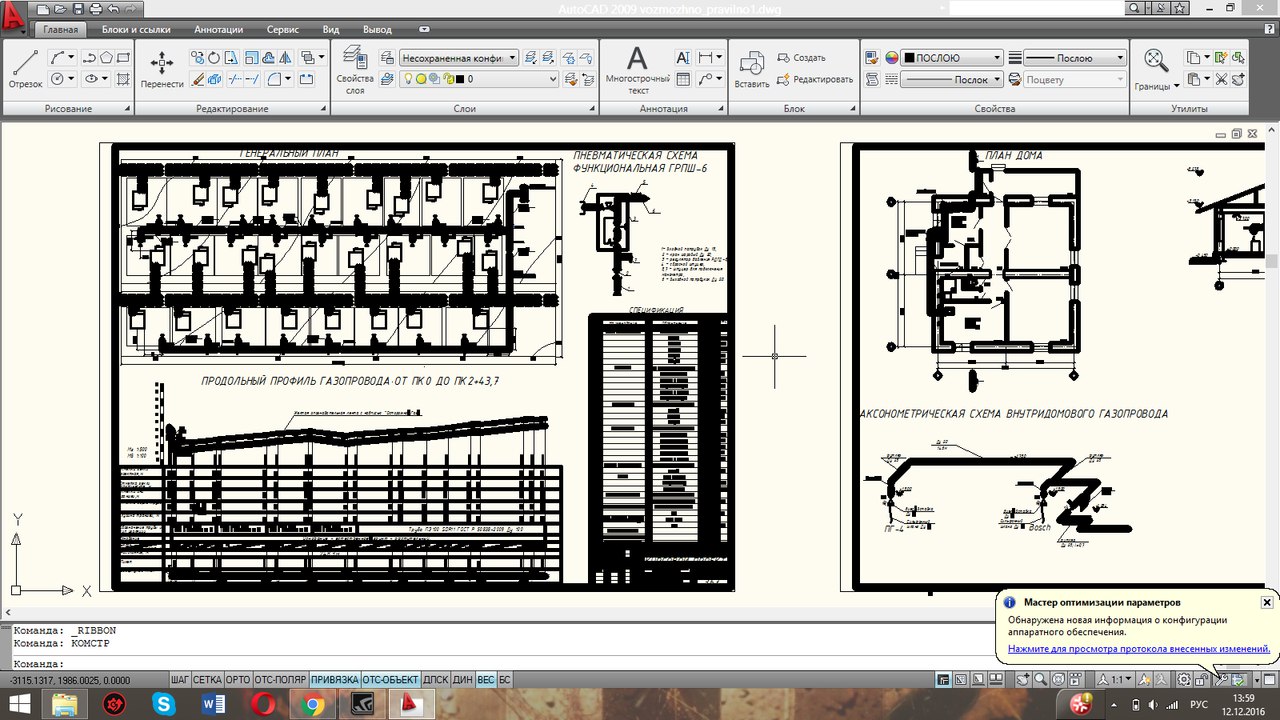Screen dimensions: 1280x720
Task: Select the Mirror tool in Редактирование
Action: [x=286, y=58]
